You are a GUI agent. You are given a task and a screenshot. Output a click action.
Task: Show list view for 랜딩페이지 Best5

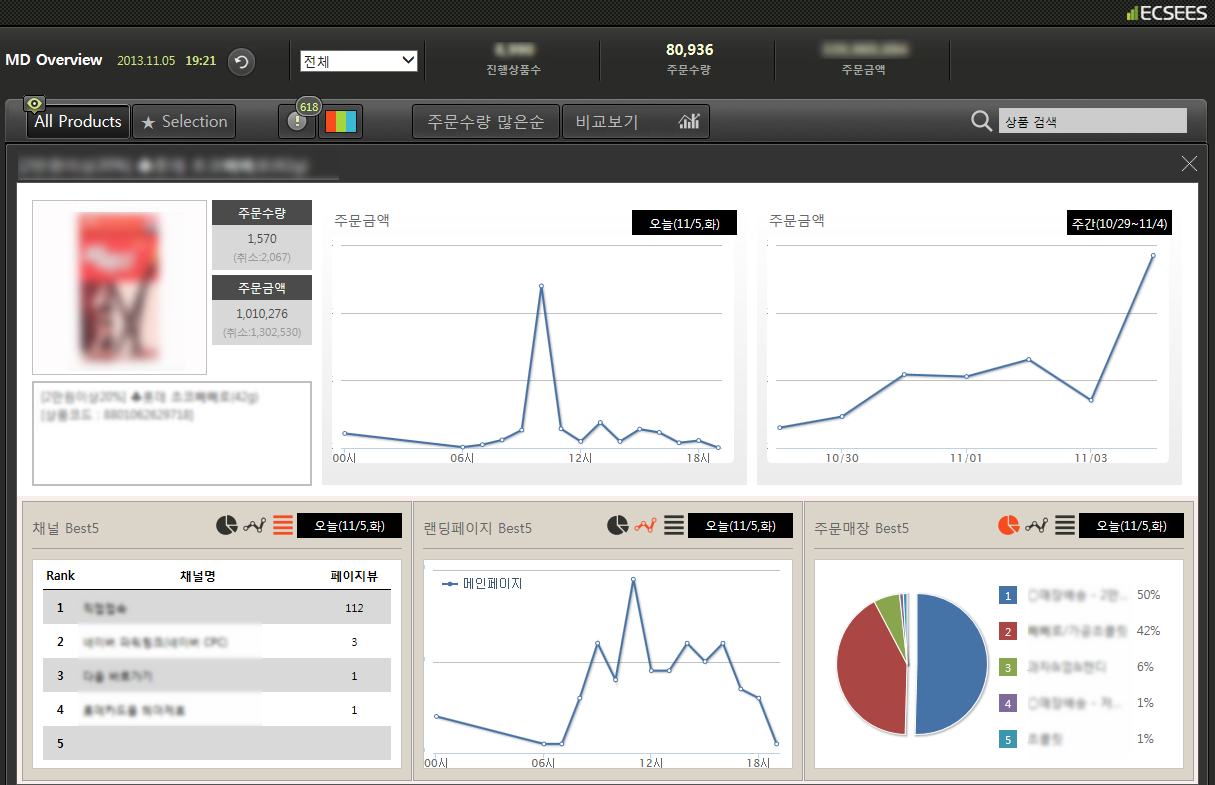point(674,525)
